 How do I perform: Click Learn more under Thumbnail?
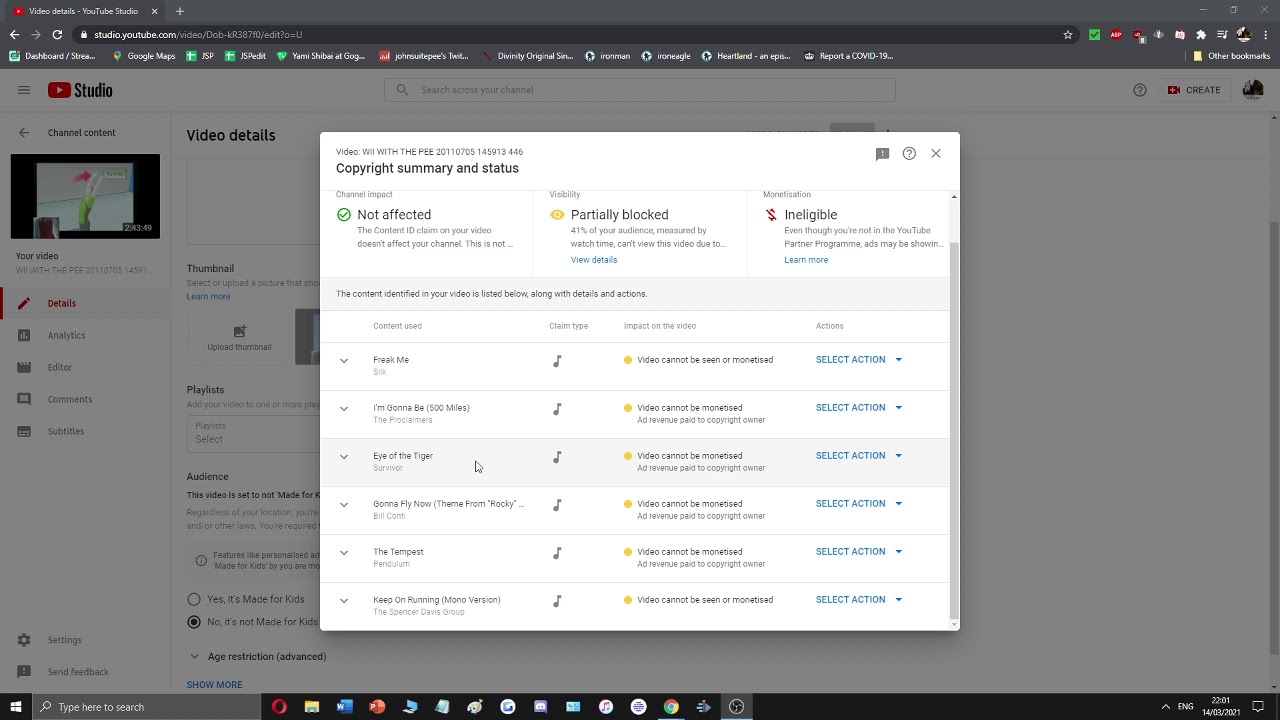tap(208, 296)
